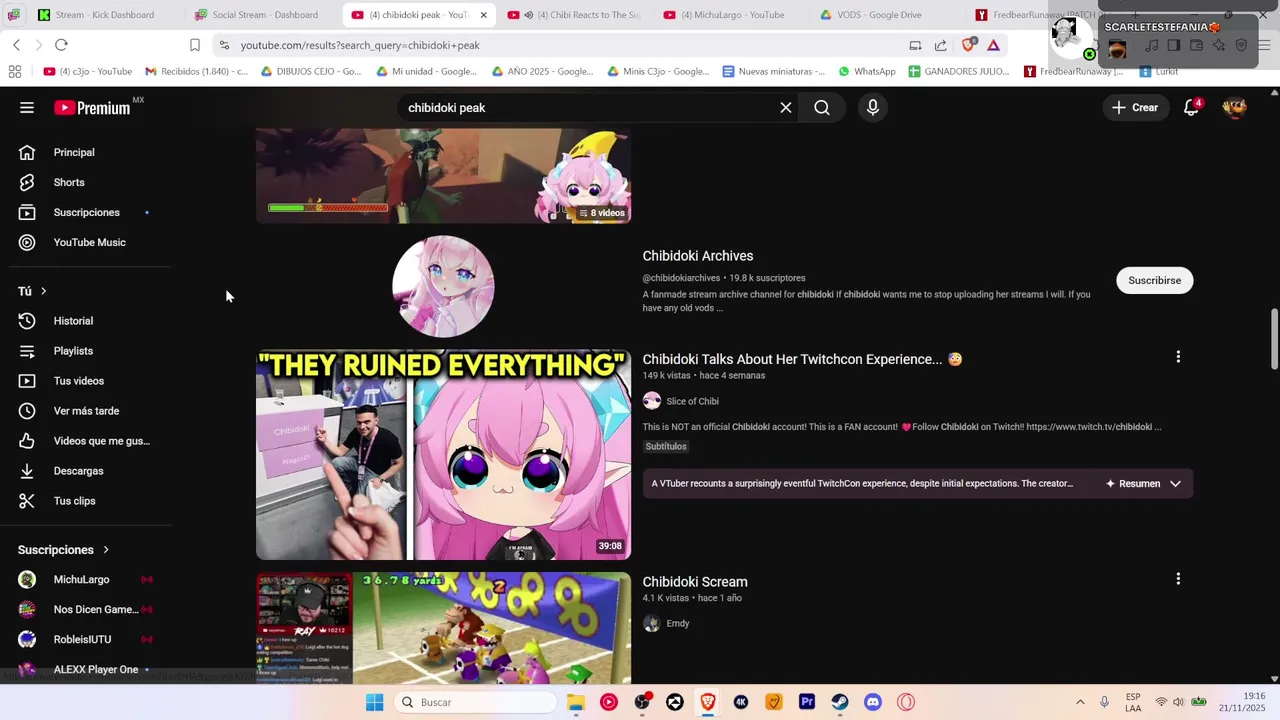
Task: Open (4) c3jo - YouTube bookmark
Action: tap(88, 72)
